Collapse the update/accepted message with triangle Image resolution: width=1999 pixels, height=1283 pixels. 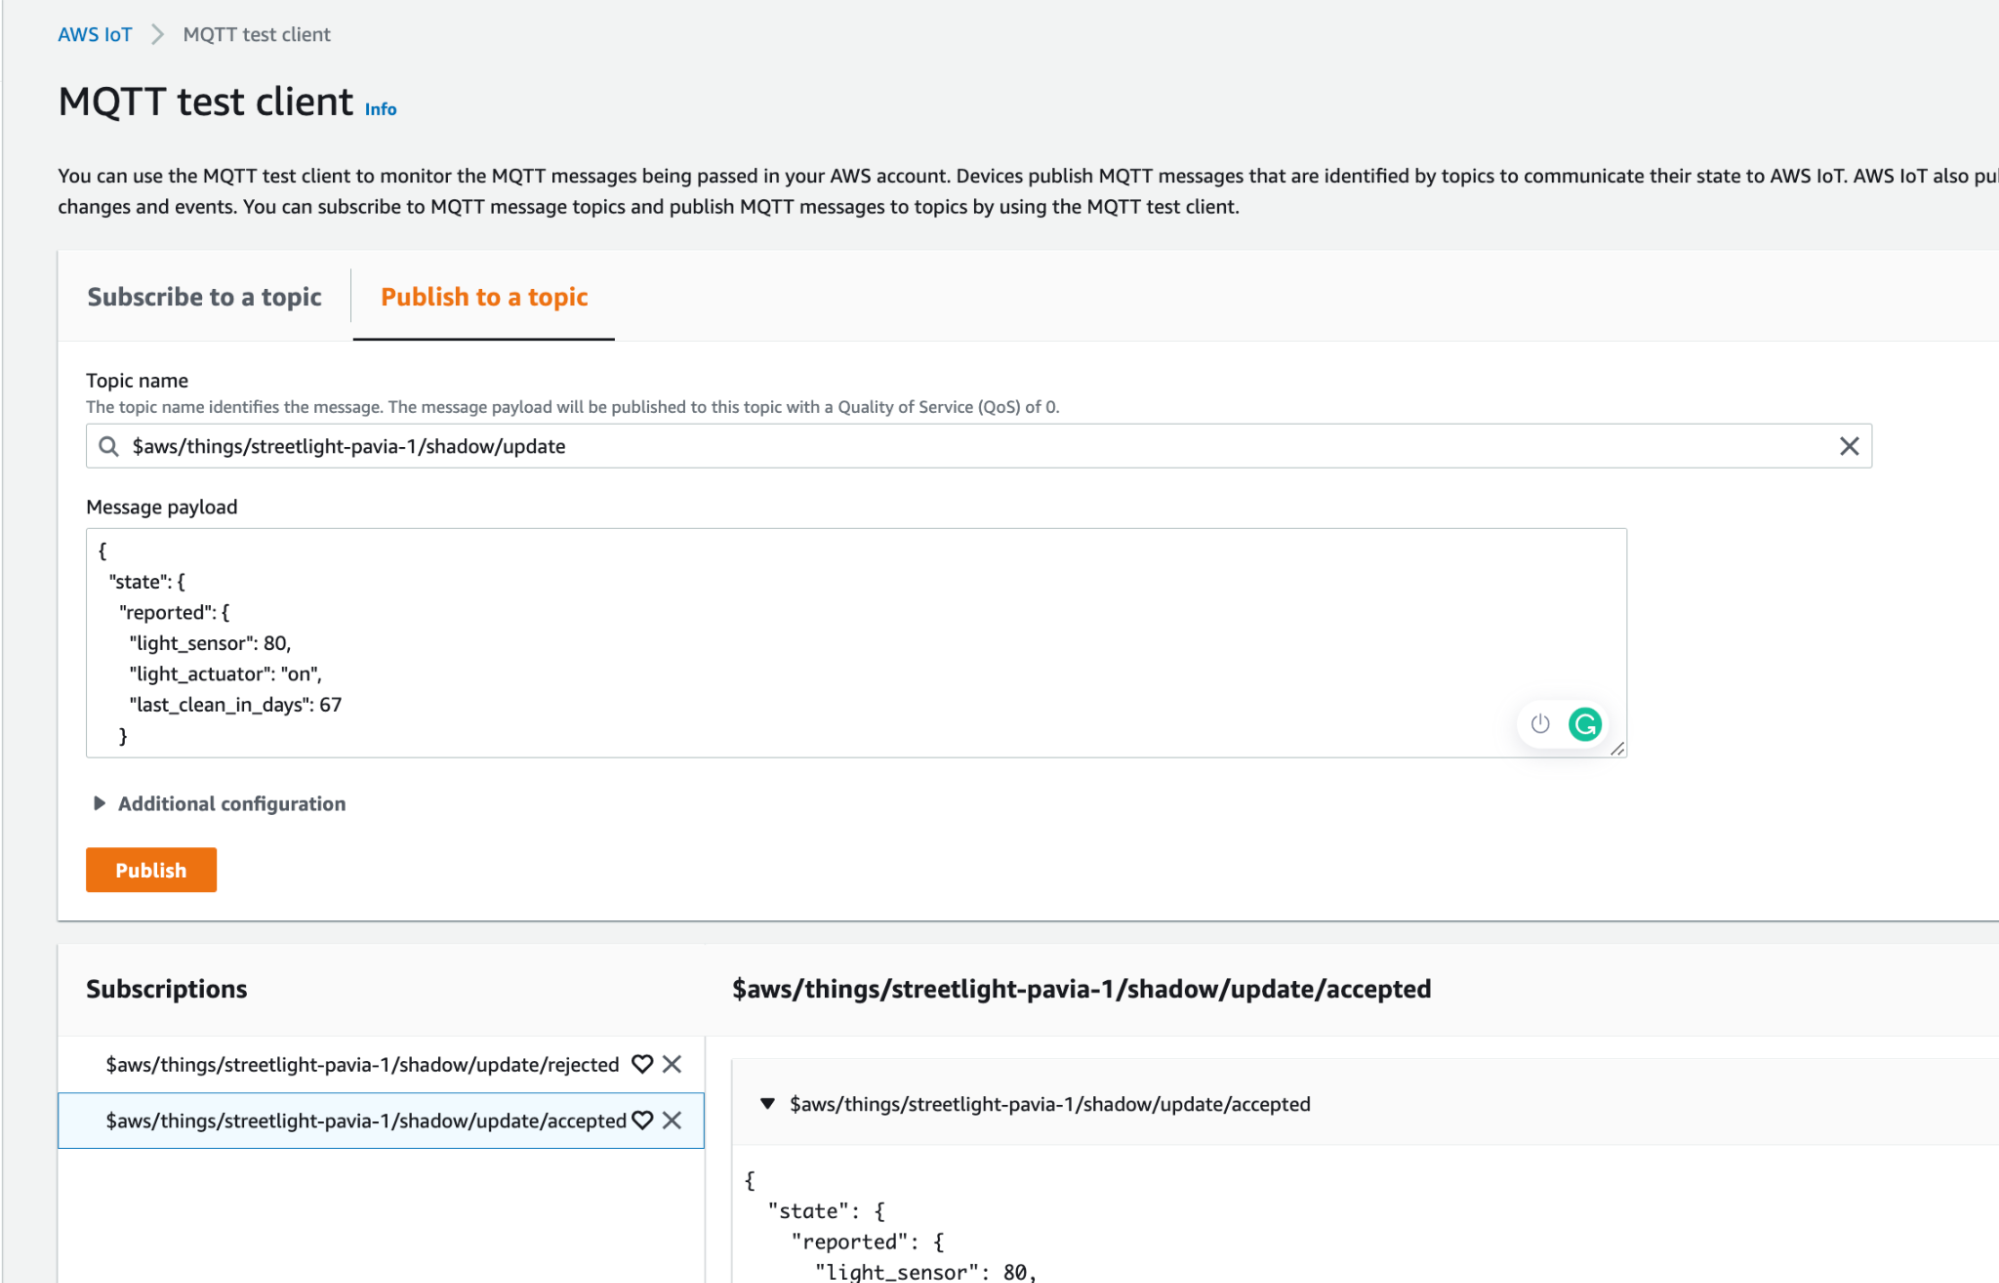[767, 1103]
